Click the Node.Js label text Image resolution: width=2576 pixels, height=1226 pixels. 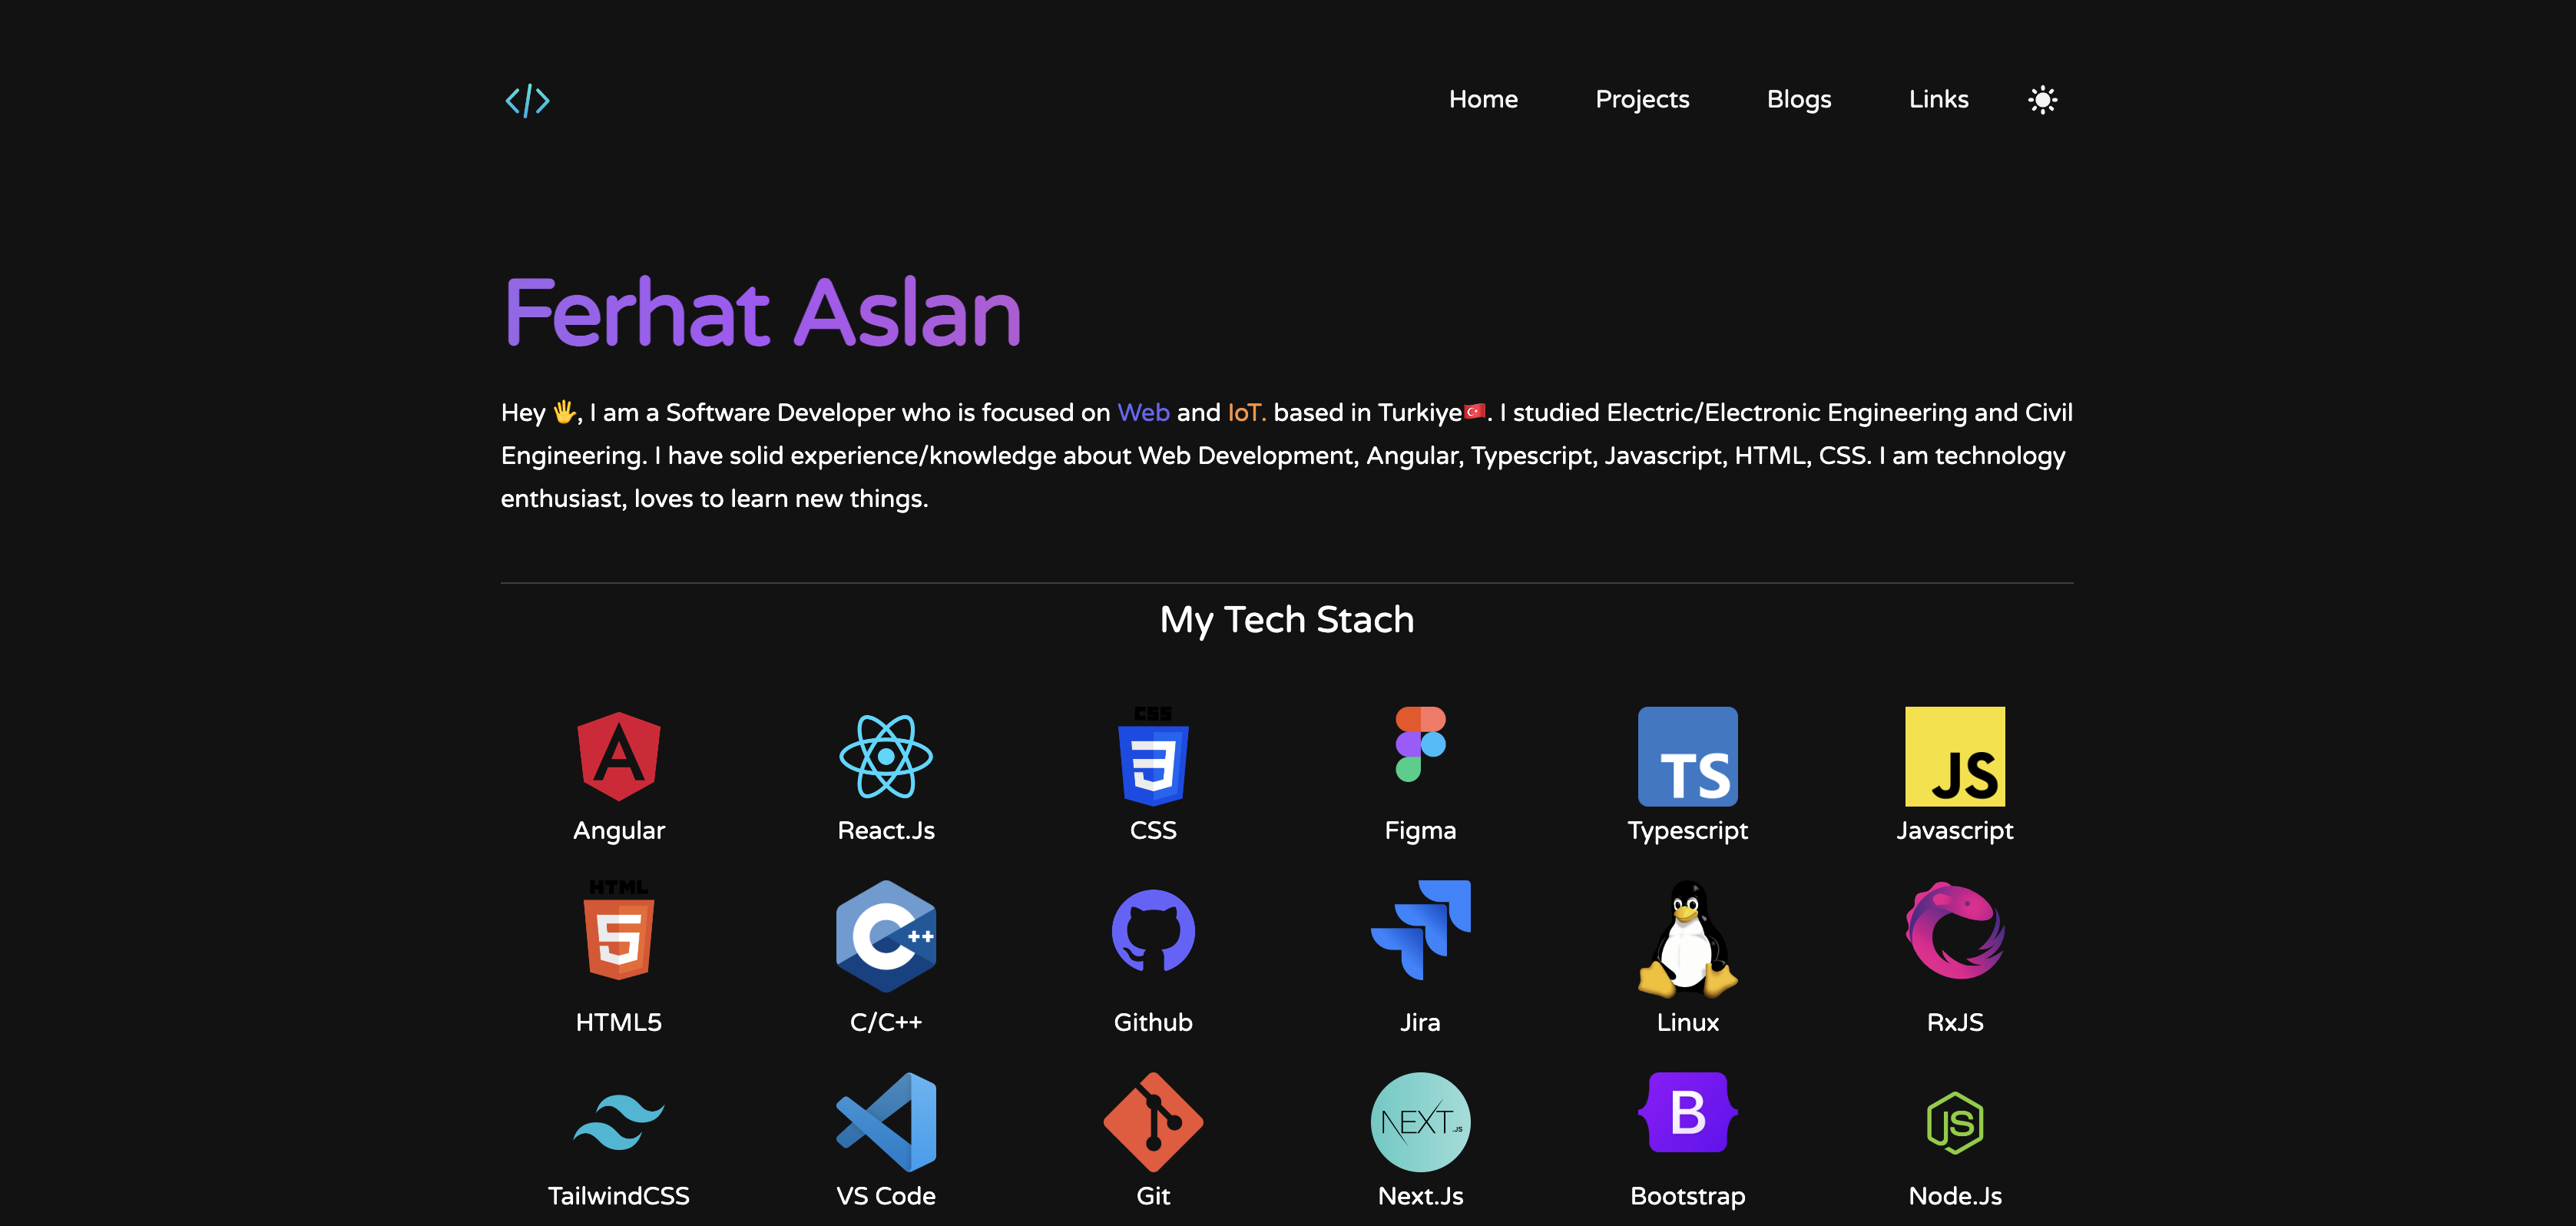1955,1196
